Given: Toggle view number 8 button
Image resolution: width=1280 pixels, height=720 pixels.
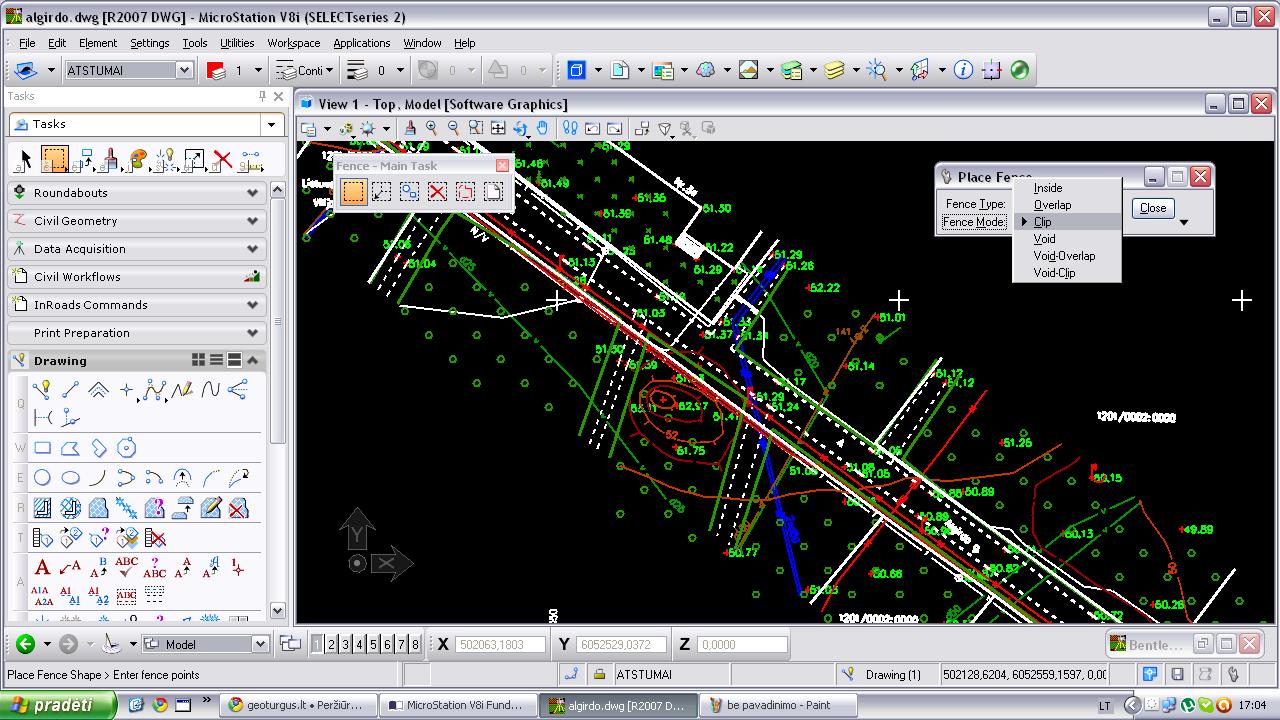Looking at the screenshot, I should point(415,645).
